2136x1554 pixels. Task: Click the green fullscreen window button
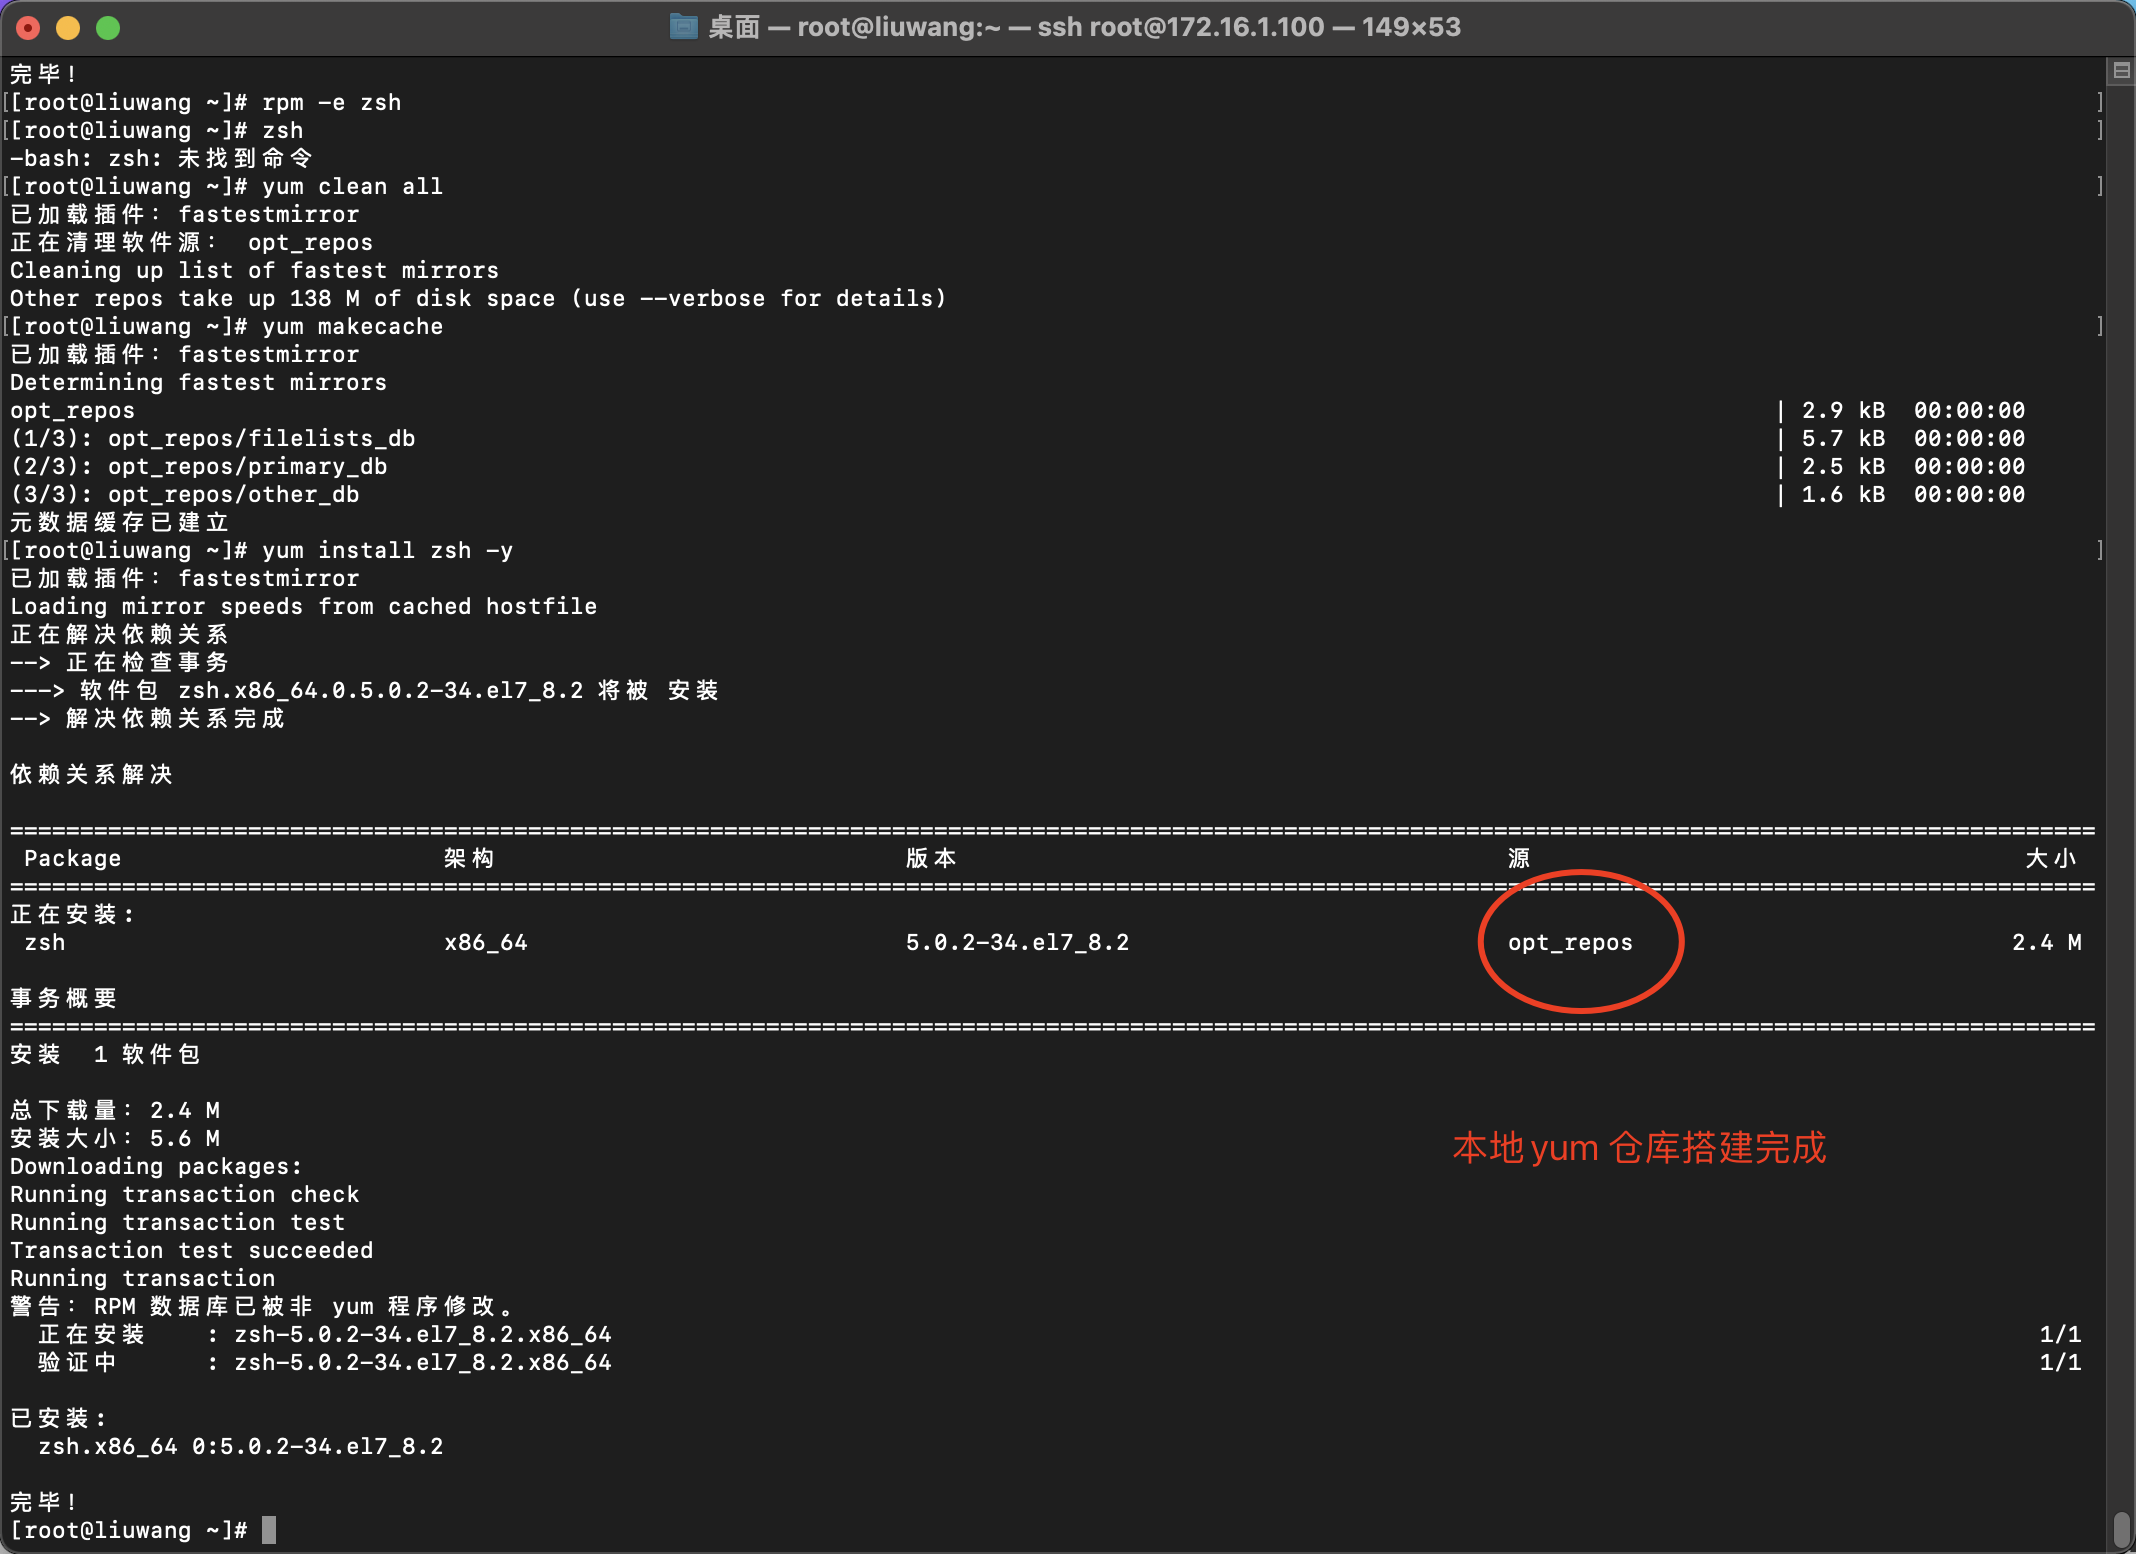pos(108,28)
